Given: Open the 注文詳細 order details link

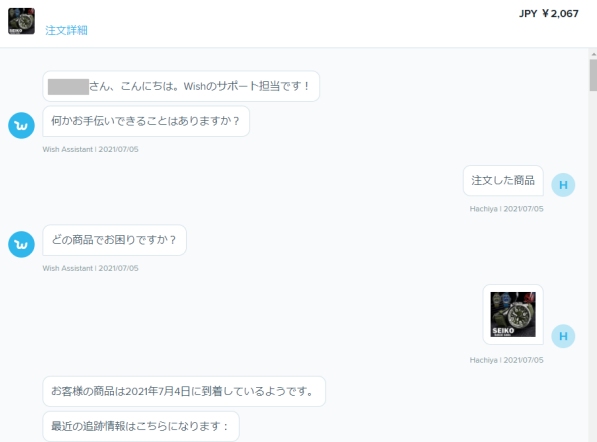Looking at the screenshot, I should [66, 30].
